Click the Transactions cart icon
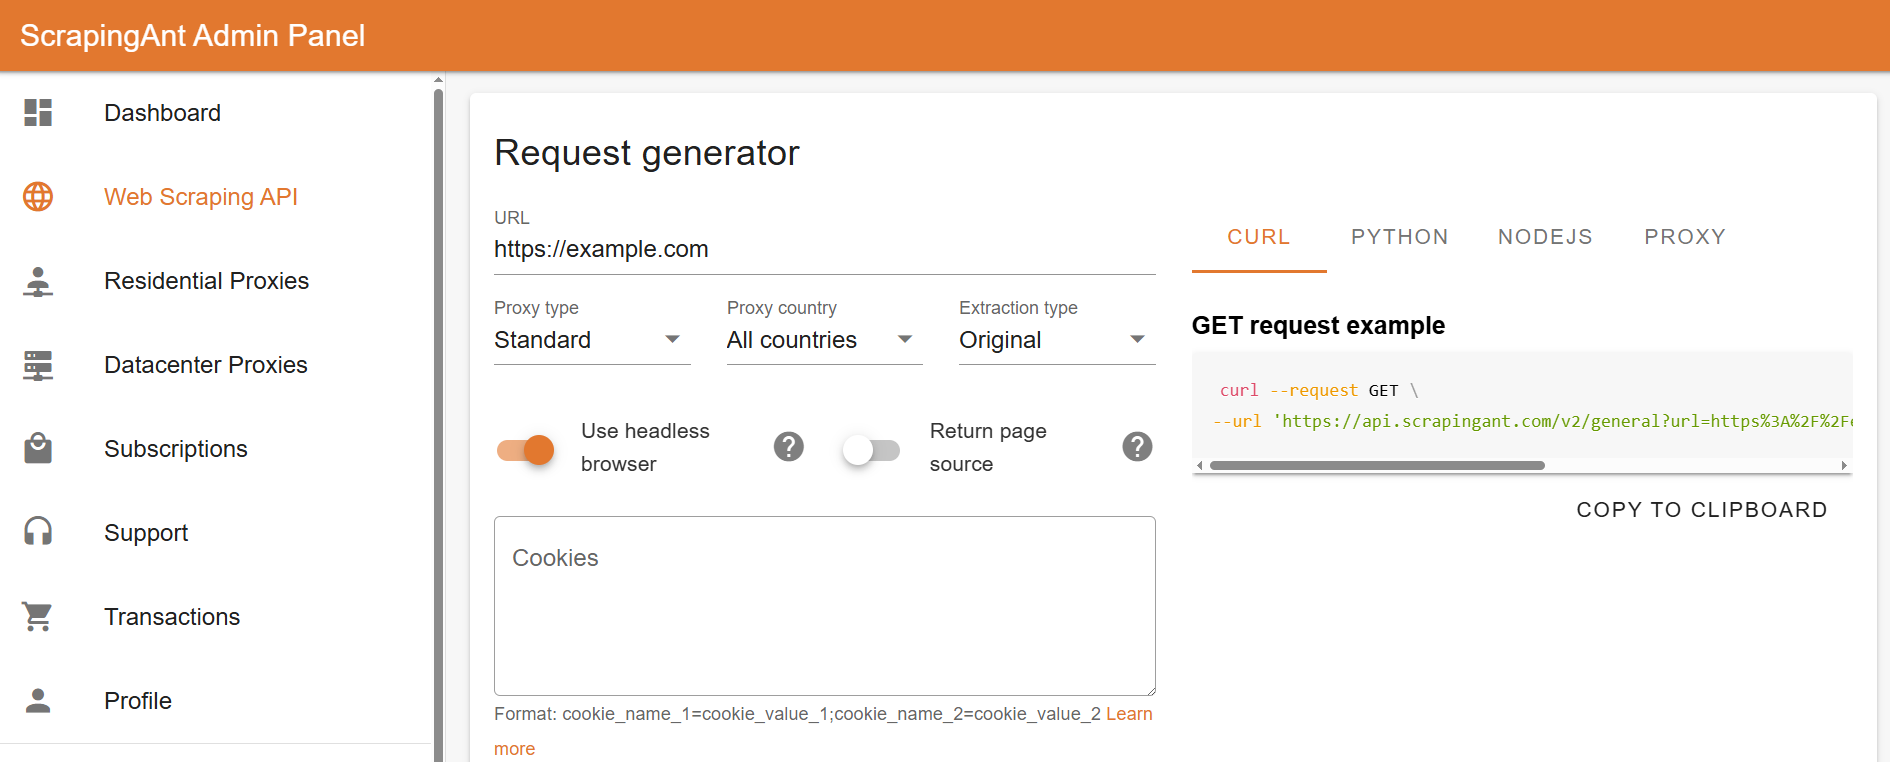1890x762 pixels. coord(38,616)
